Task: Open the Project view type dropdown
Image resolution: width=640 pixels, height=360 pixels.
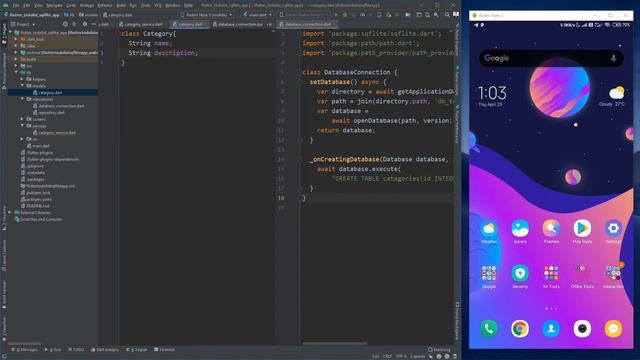Action: click(x=22, y=24)
